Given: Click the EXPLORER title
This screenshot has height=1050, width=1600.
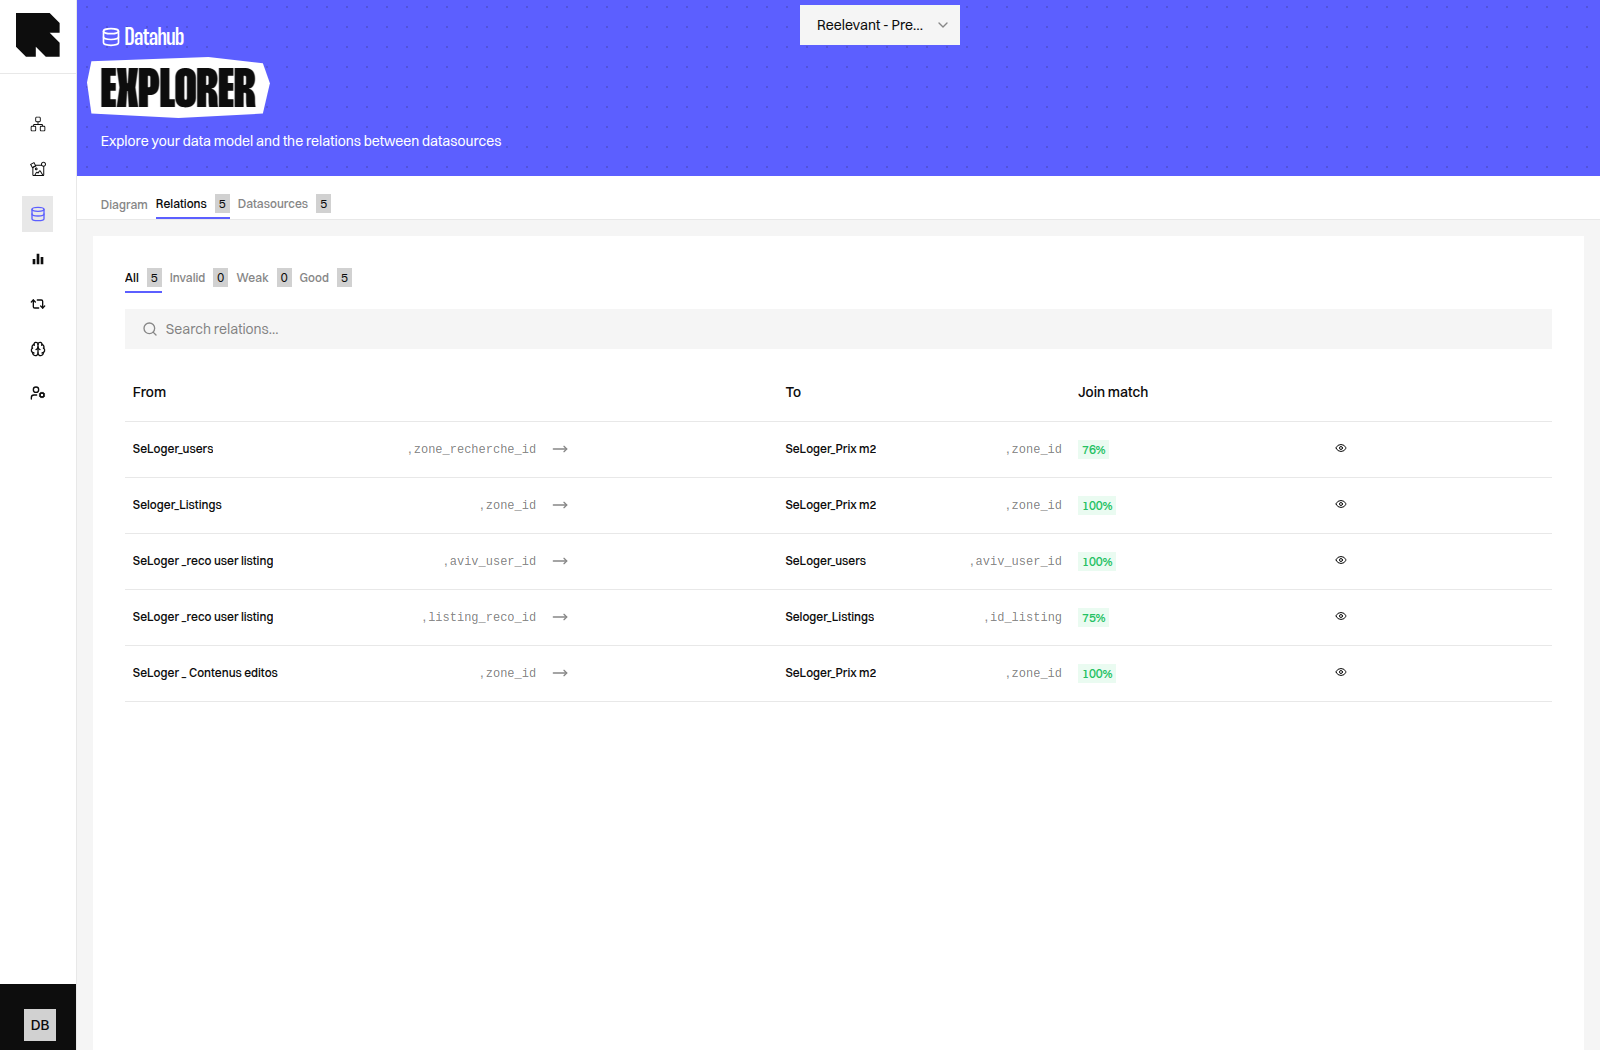Looking at the screenshot, I should click(179, 88).
